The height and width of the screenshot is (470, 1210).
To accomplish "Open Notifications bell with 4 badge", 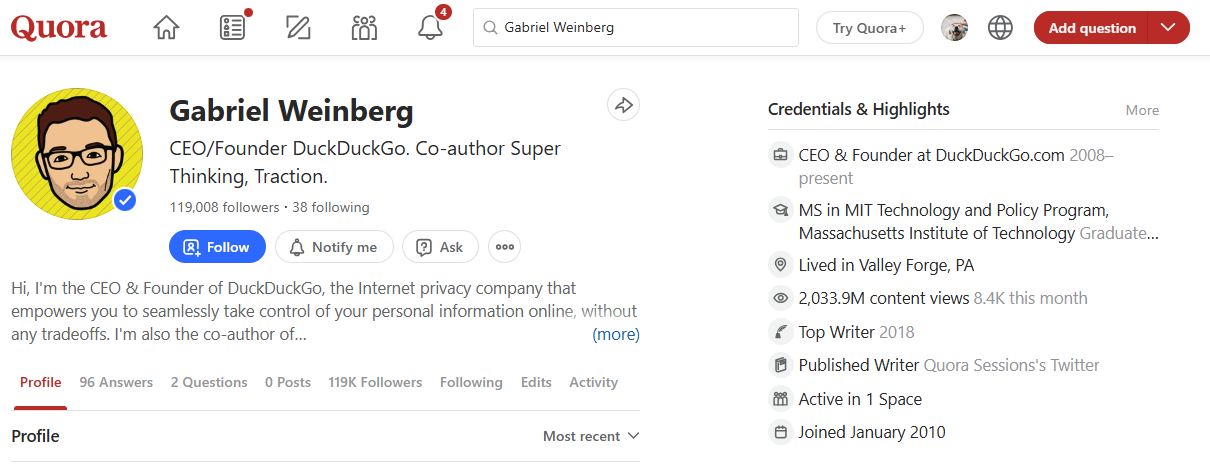I will point(431,28).
